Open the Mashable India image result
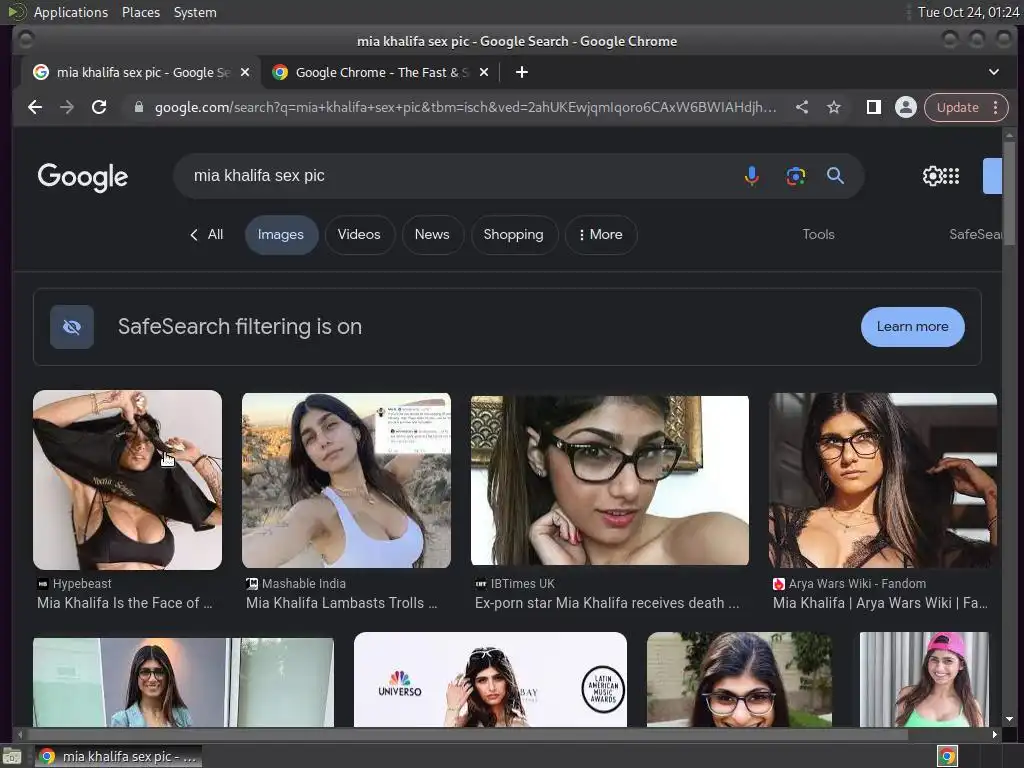 pos(346,480)
